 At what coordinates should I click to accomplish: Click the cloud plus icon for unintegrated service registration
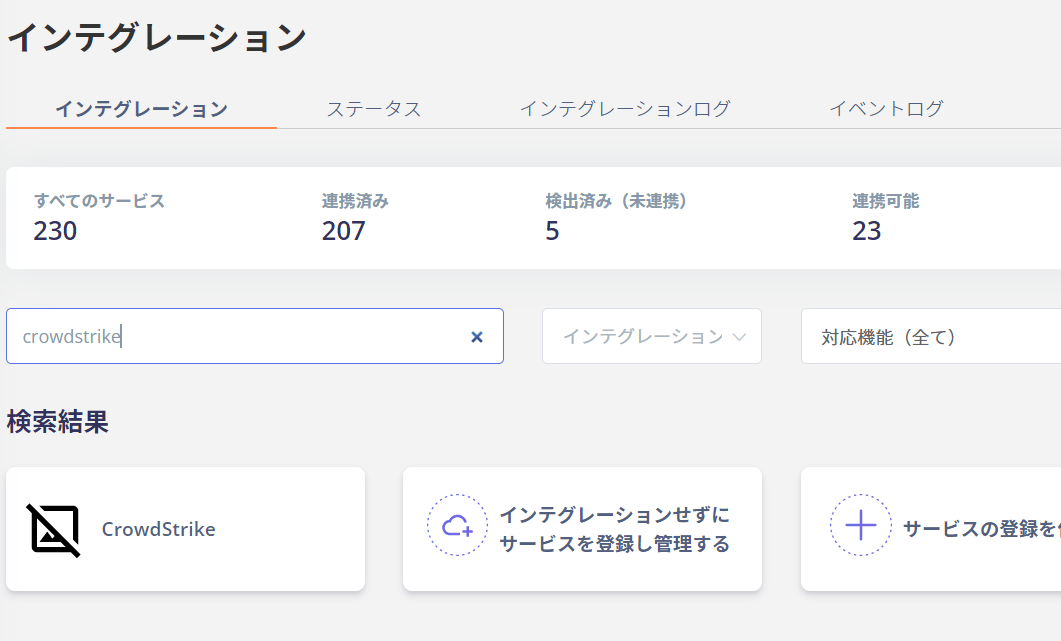(457, 525)
